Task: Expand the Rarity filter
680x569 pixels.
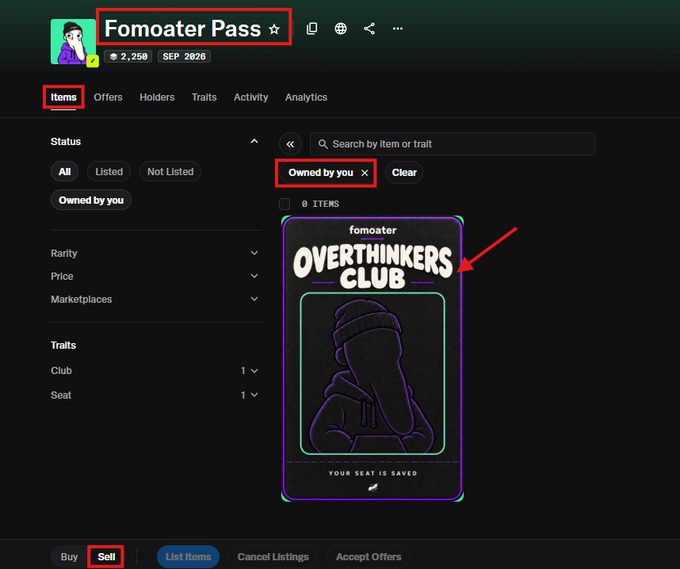Action: 155,253
